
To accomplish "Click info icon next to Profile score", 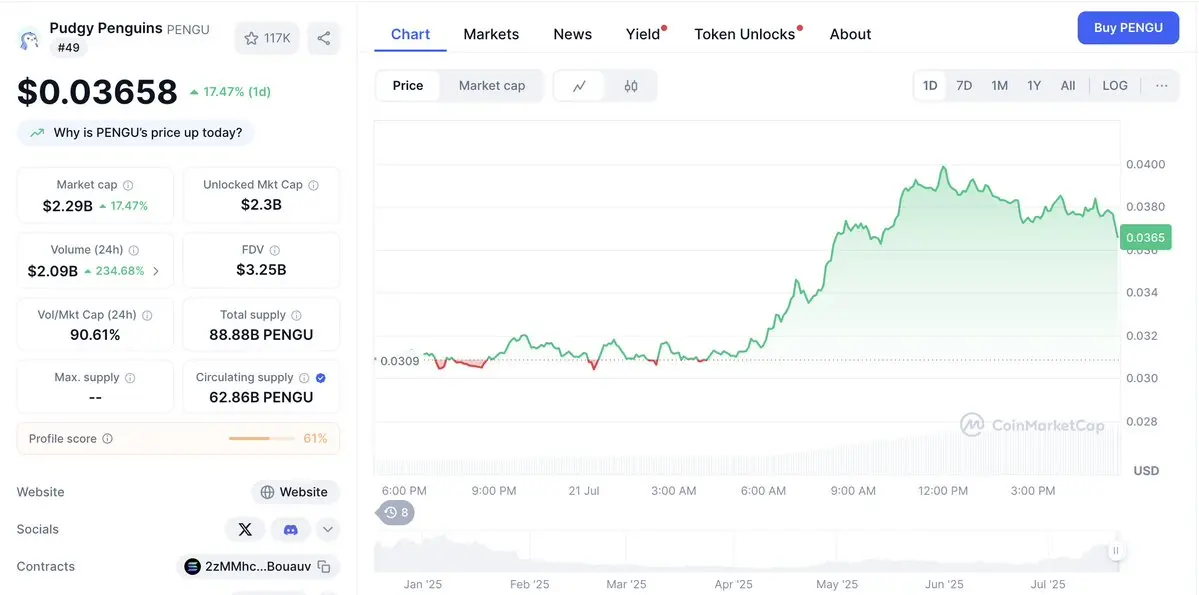I will pyautogui.click(x=108, y=439).
